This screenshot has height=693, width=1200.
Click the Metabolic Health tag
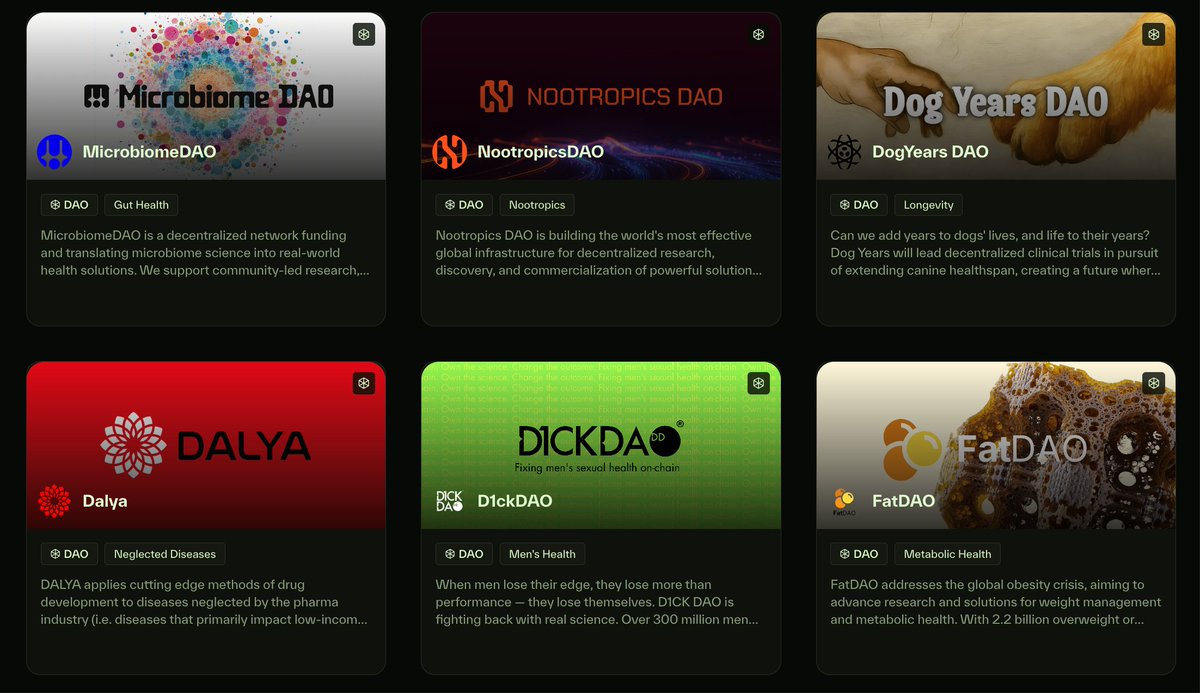point(947,554)
